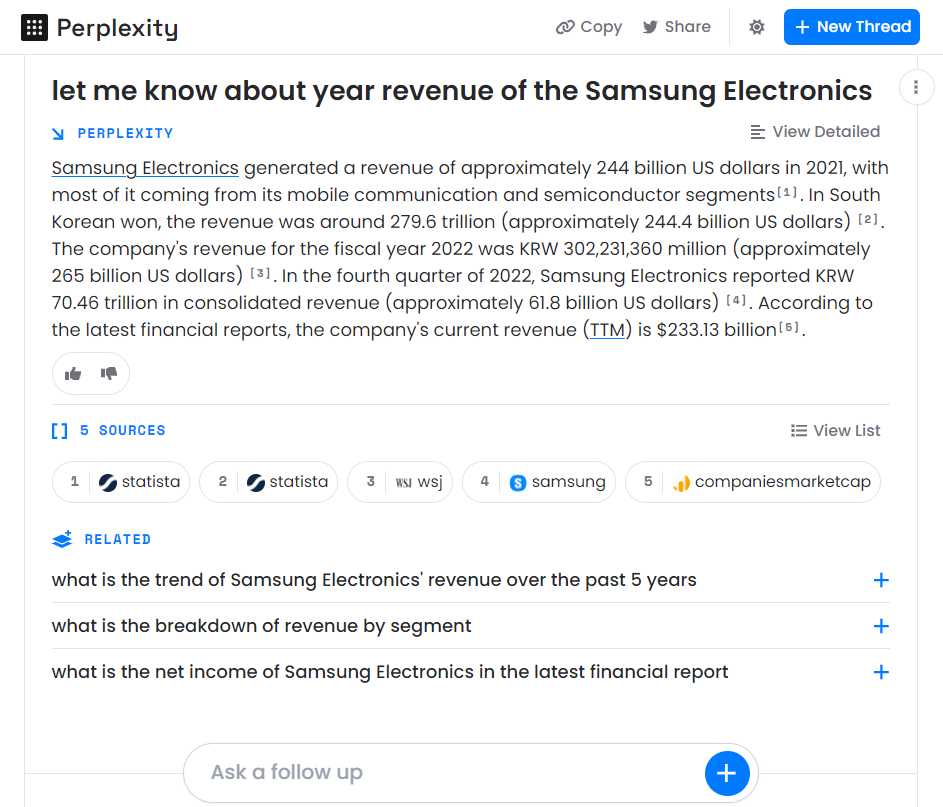Click the Perplexity answer arrow icon

[58, 133]
